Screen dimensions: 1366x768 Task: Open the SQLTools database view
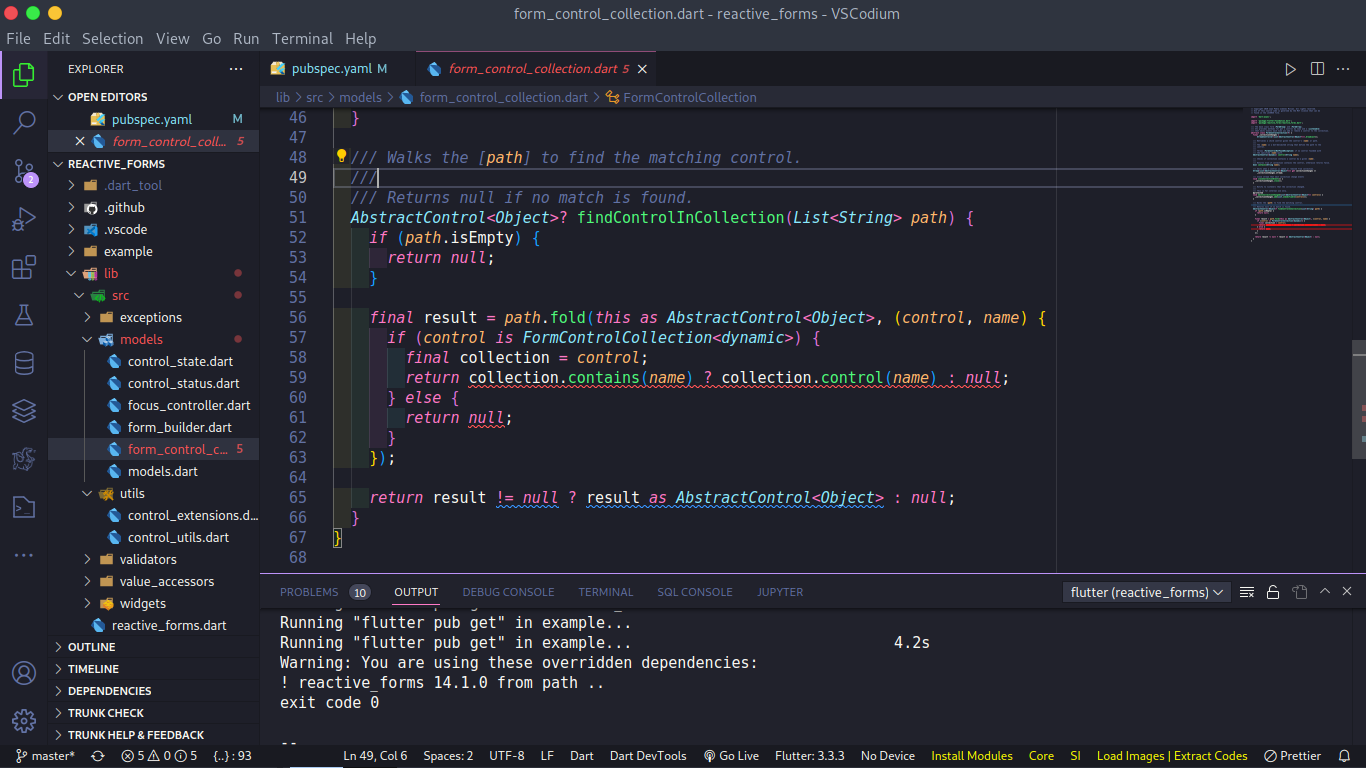[24, 363]
